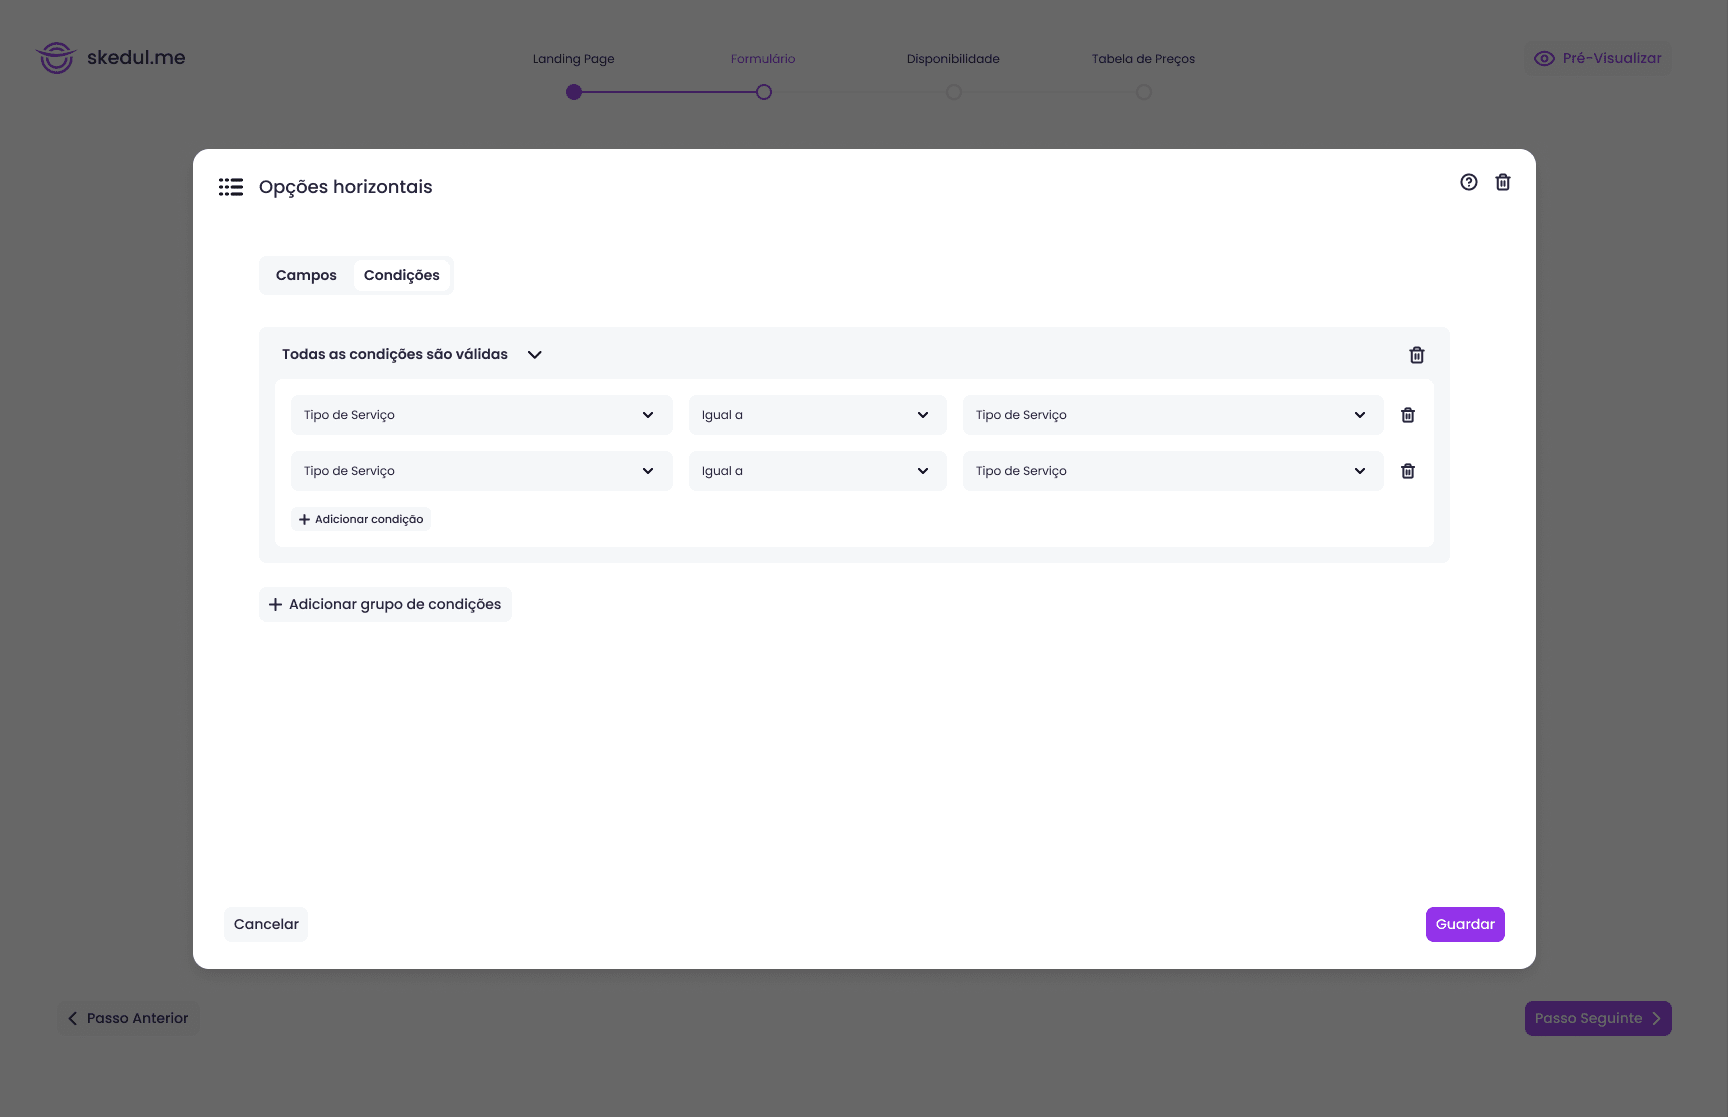Save with the Guardar button

click(x=1465, y=924)
